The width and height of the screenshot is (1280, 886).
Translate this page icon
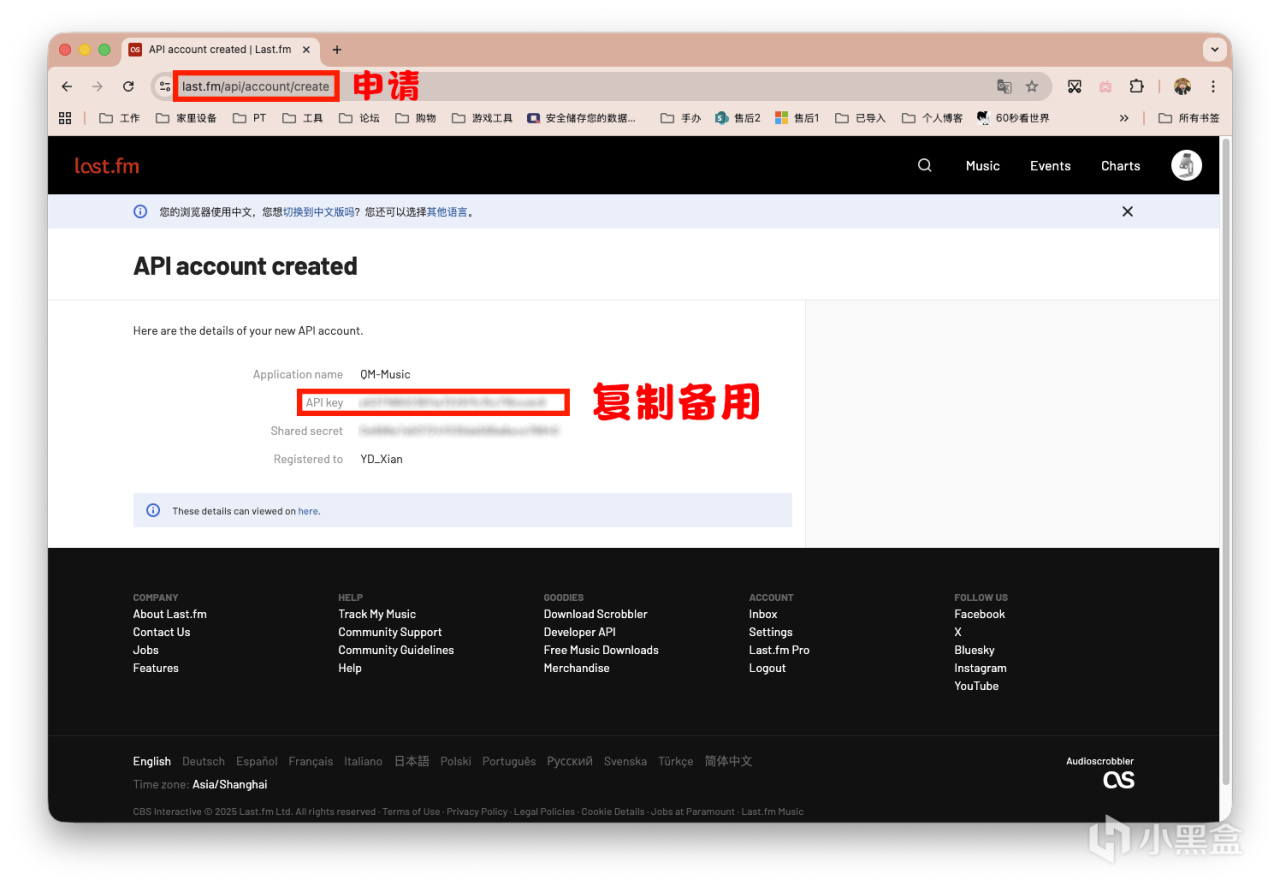coord(1004,87)
